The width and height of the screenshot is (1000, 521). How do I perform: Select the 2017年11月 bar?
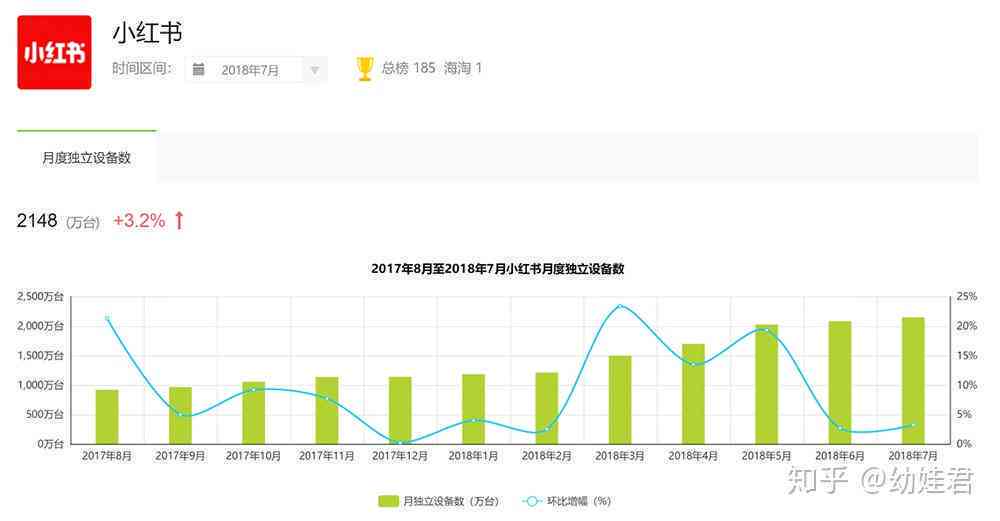327,410
